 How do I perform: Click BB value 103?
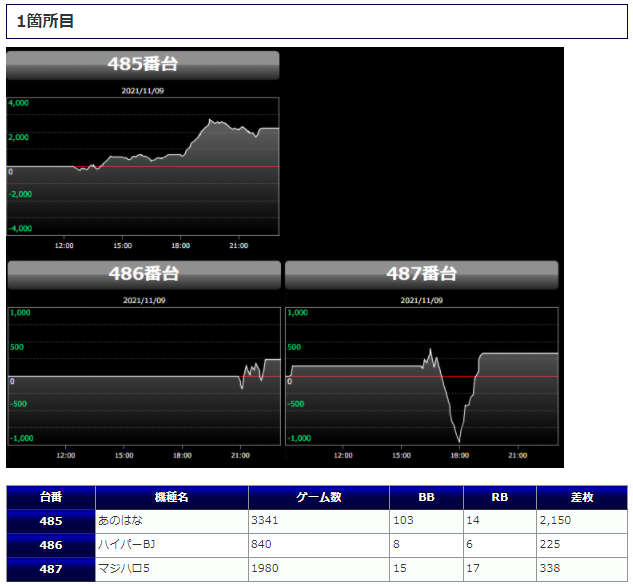click(x=403, y=520)
